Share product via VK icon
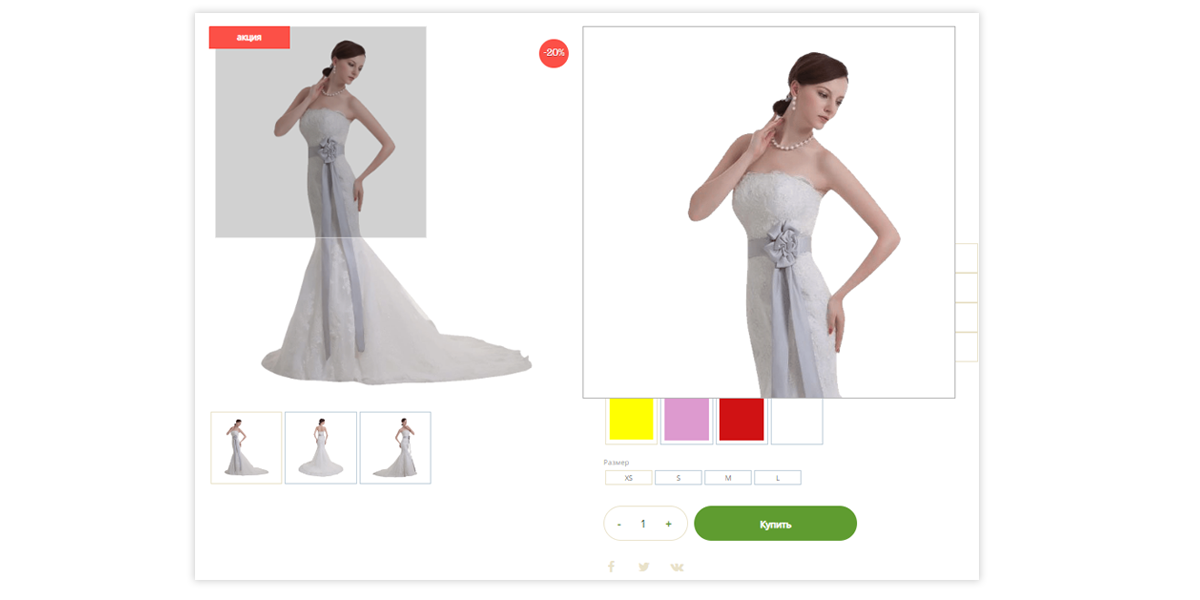1200x600 pixels. coord(677,567)
